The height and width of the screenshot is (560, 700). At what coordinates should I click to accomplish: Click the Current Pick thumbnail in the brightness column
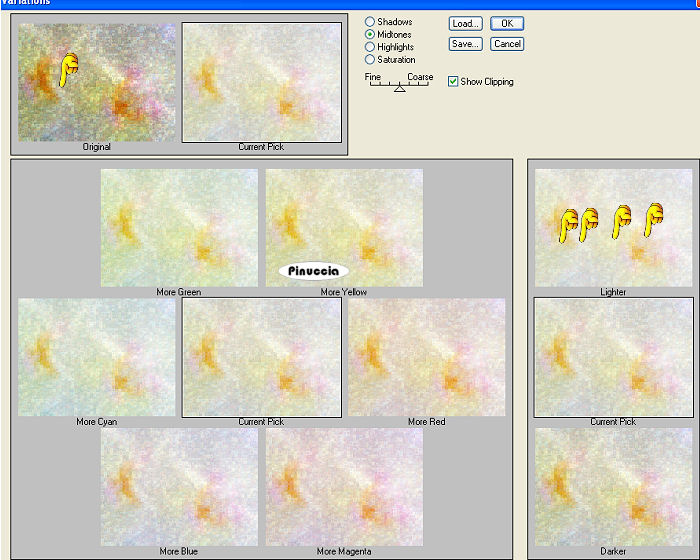613,357
